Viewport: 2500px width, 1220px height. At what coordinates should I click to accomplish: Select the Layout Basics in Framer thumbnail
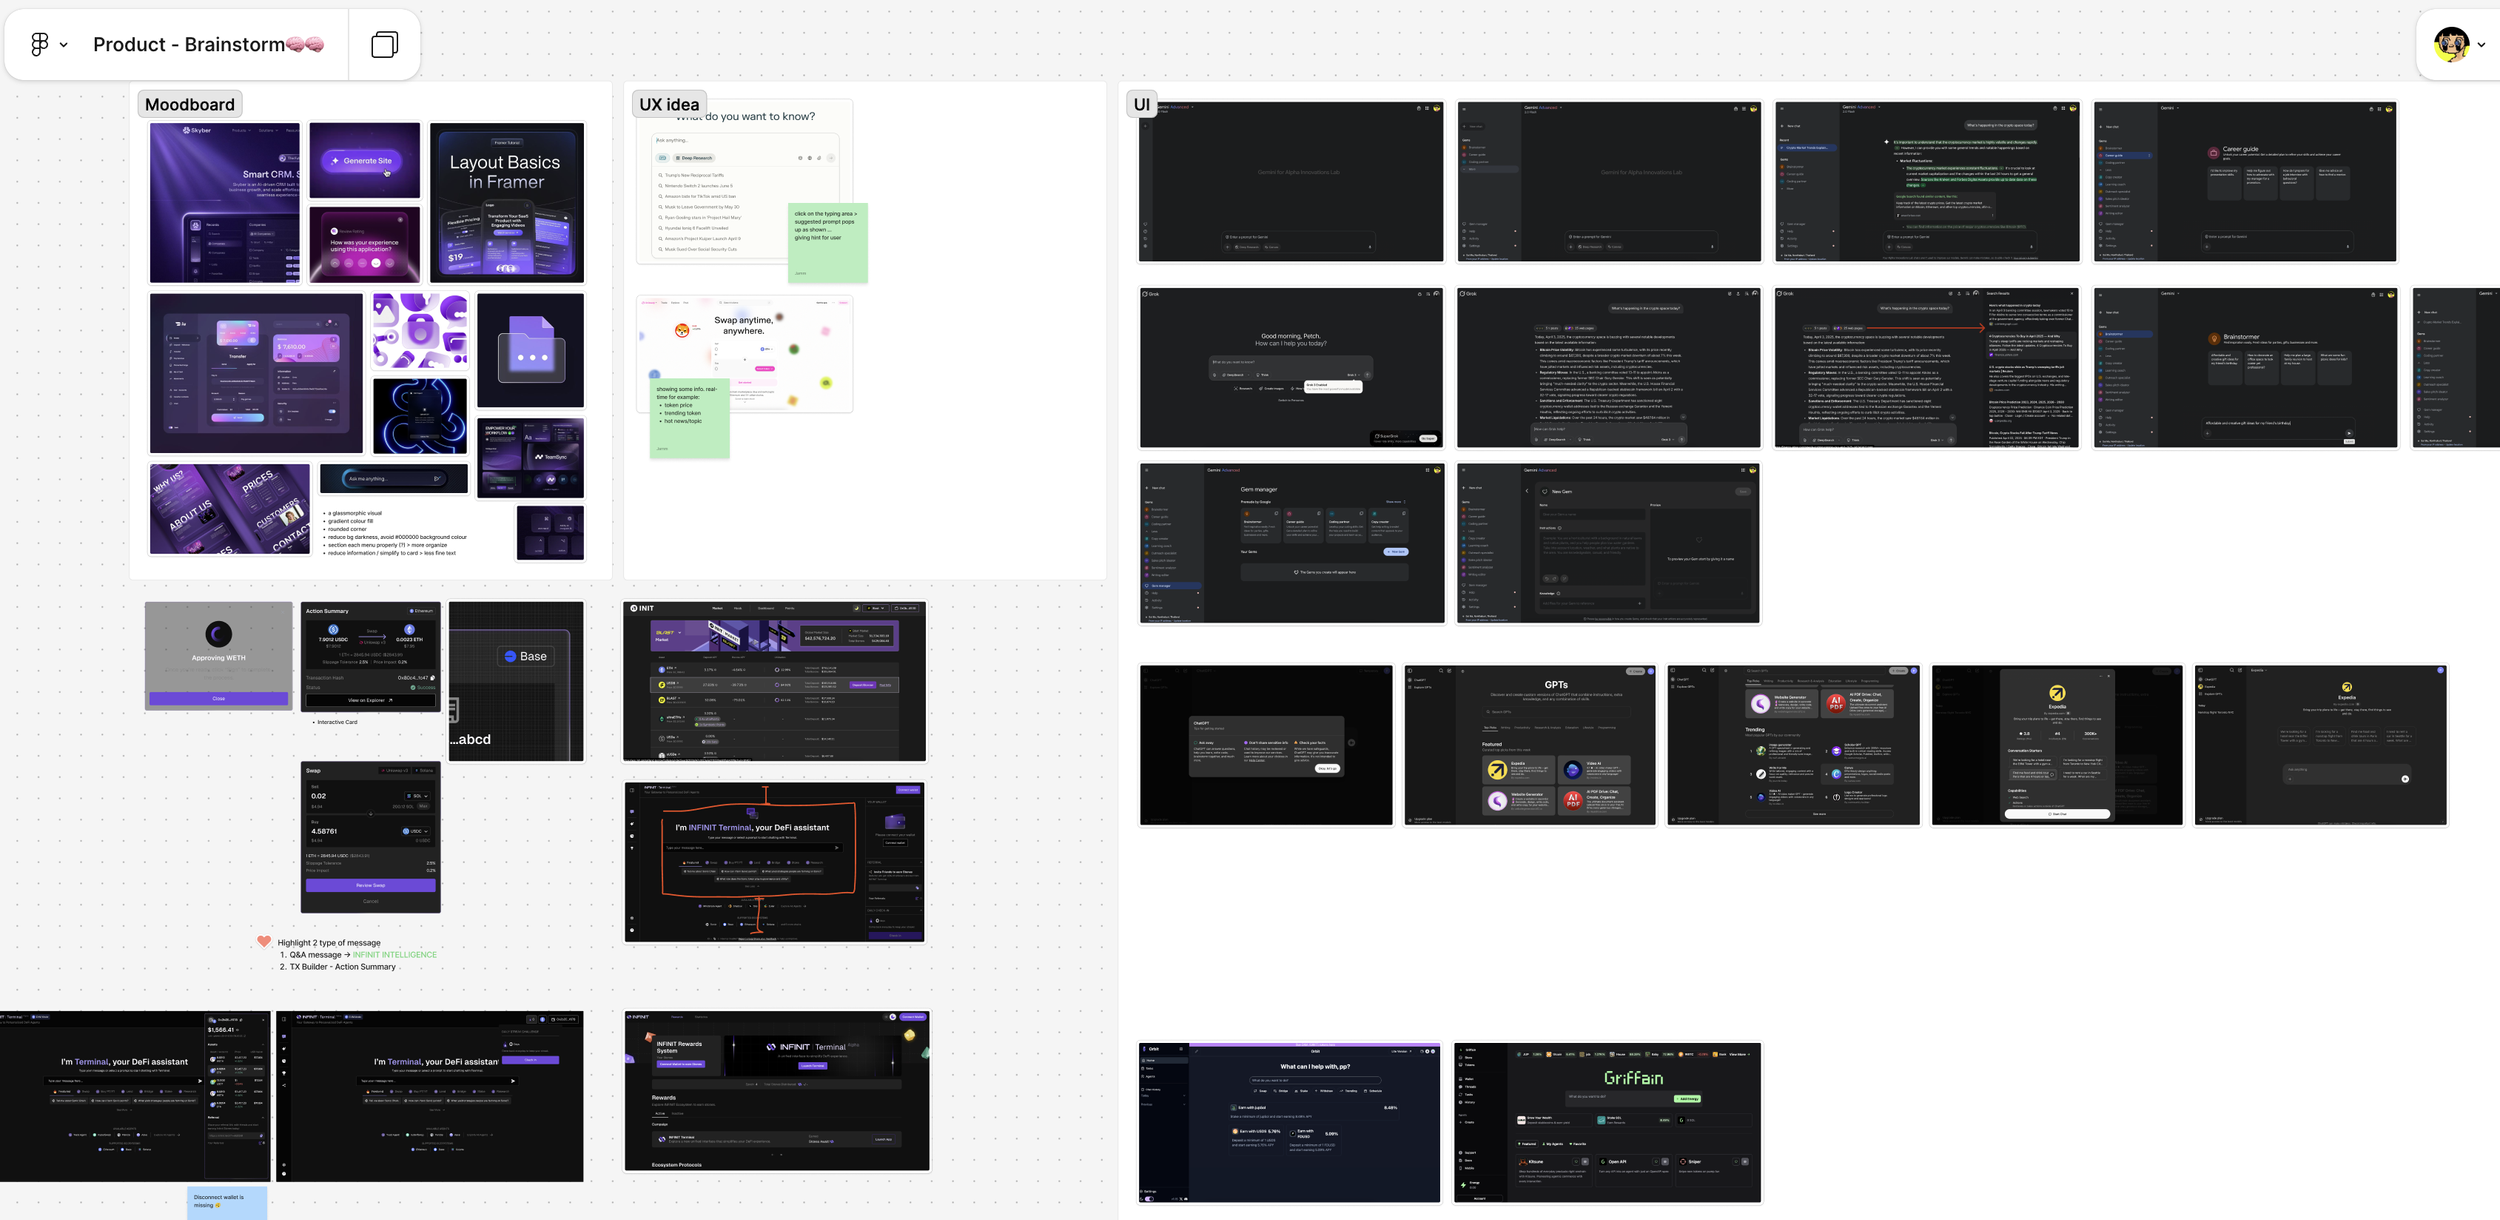point(507,202)
